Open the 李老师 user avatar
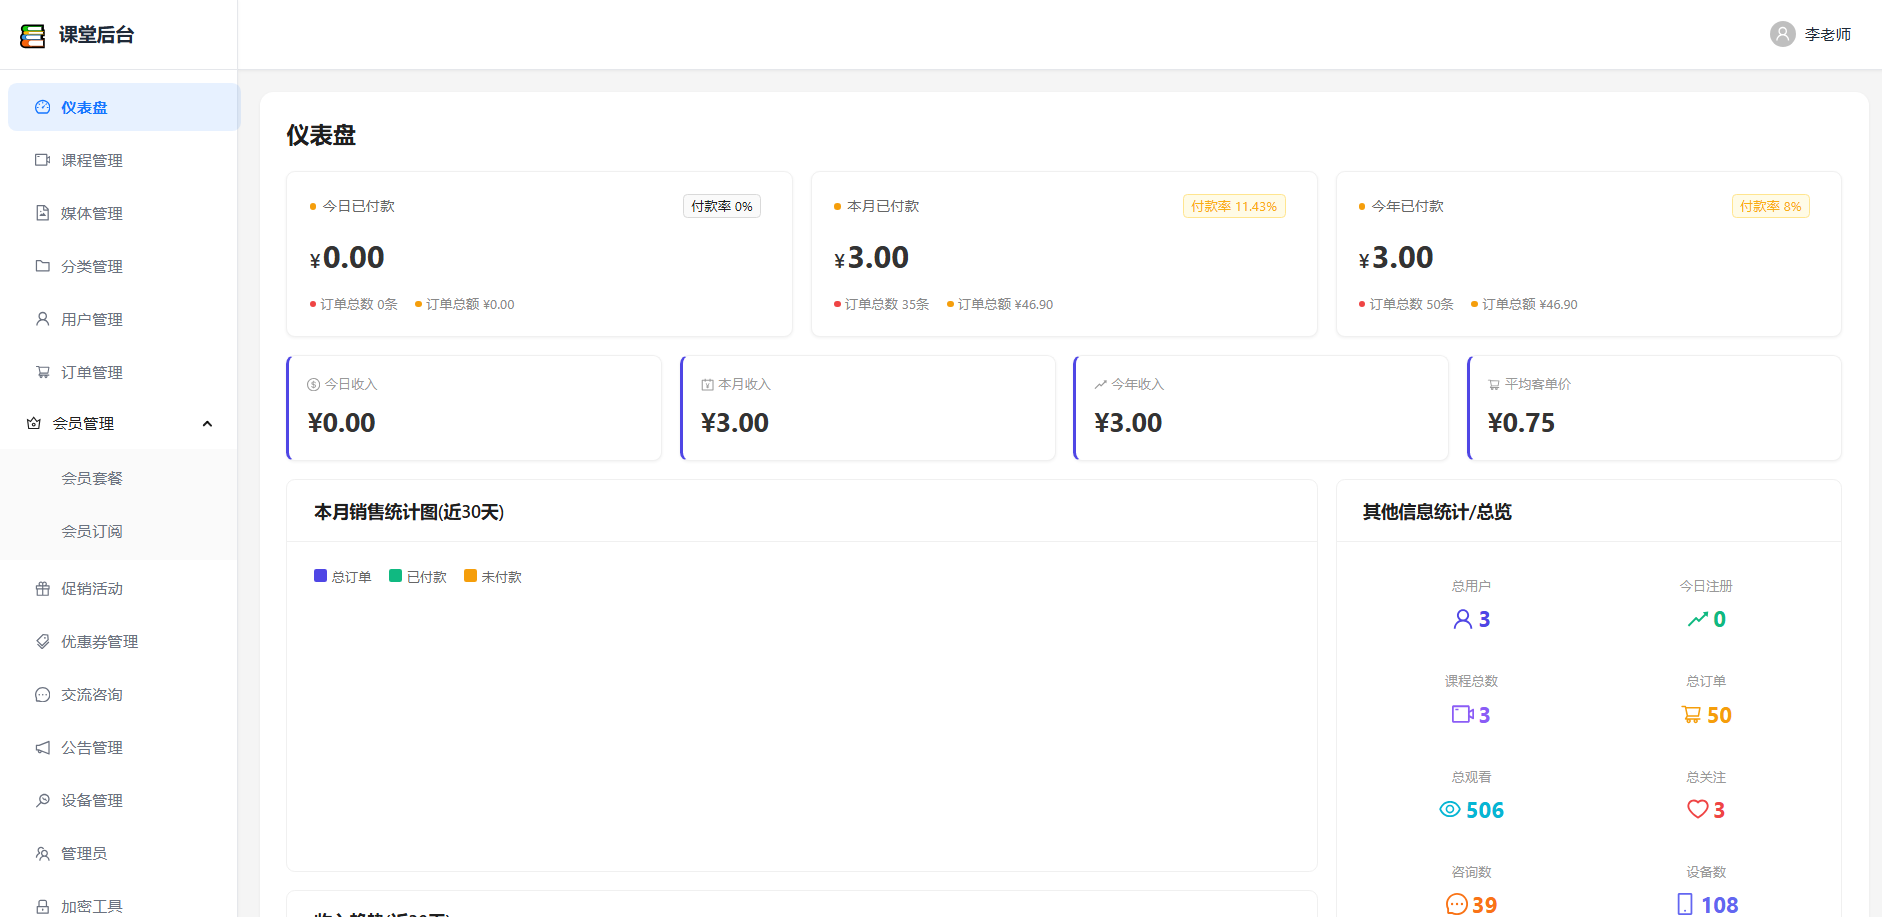The image size is (1882, 917). (1782, 34)
